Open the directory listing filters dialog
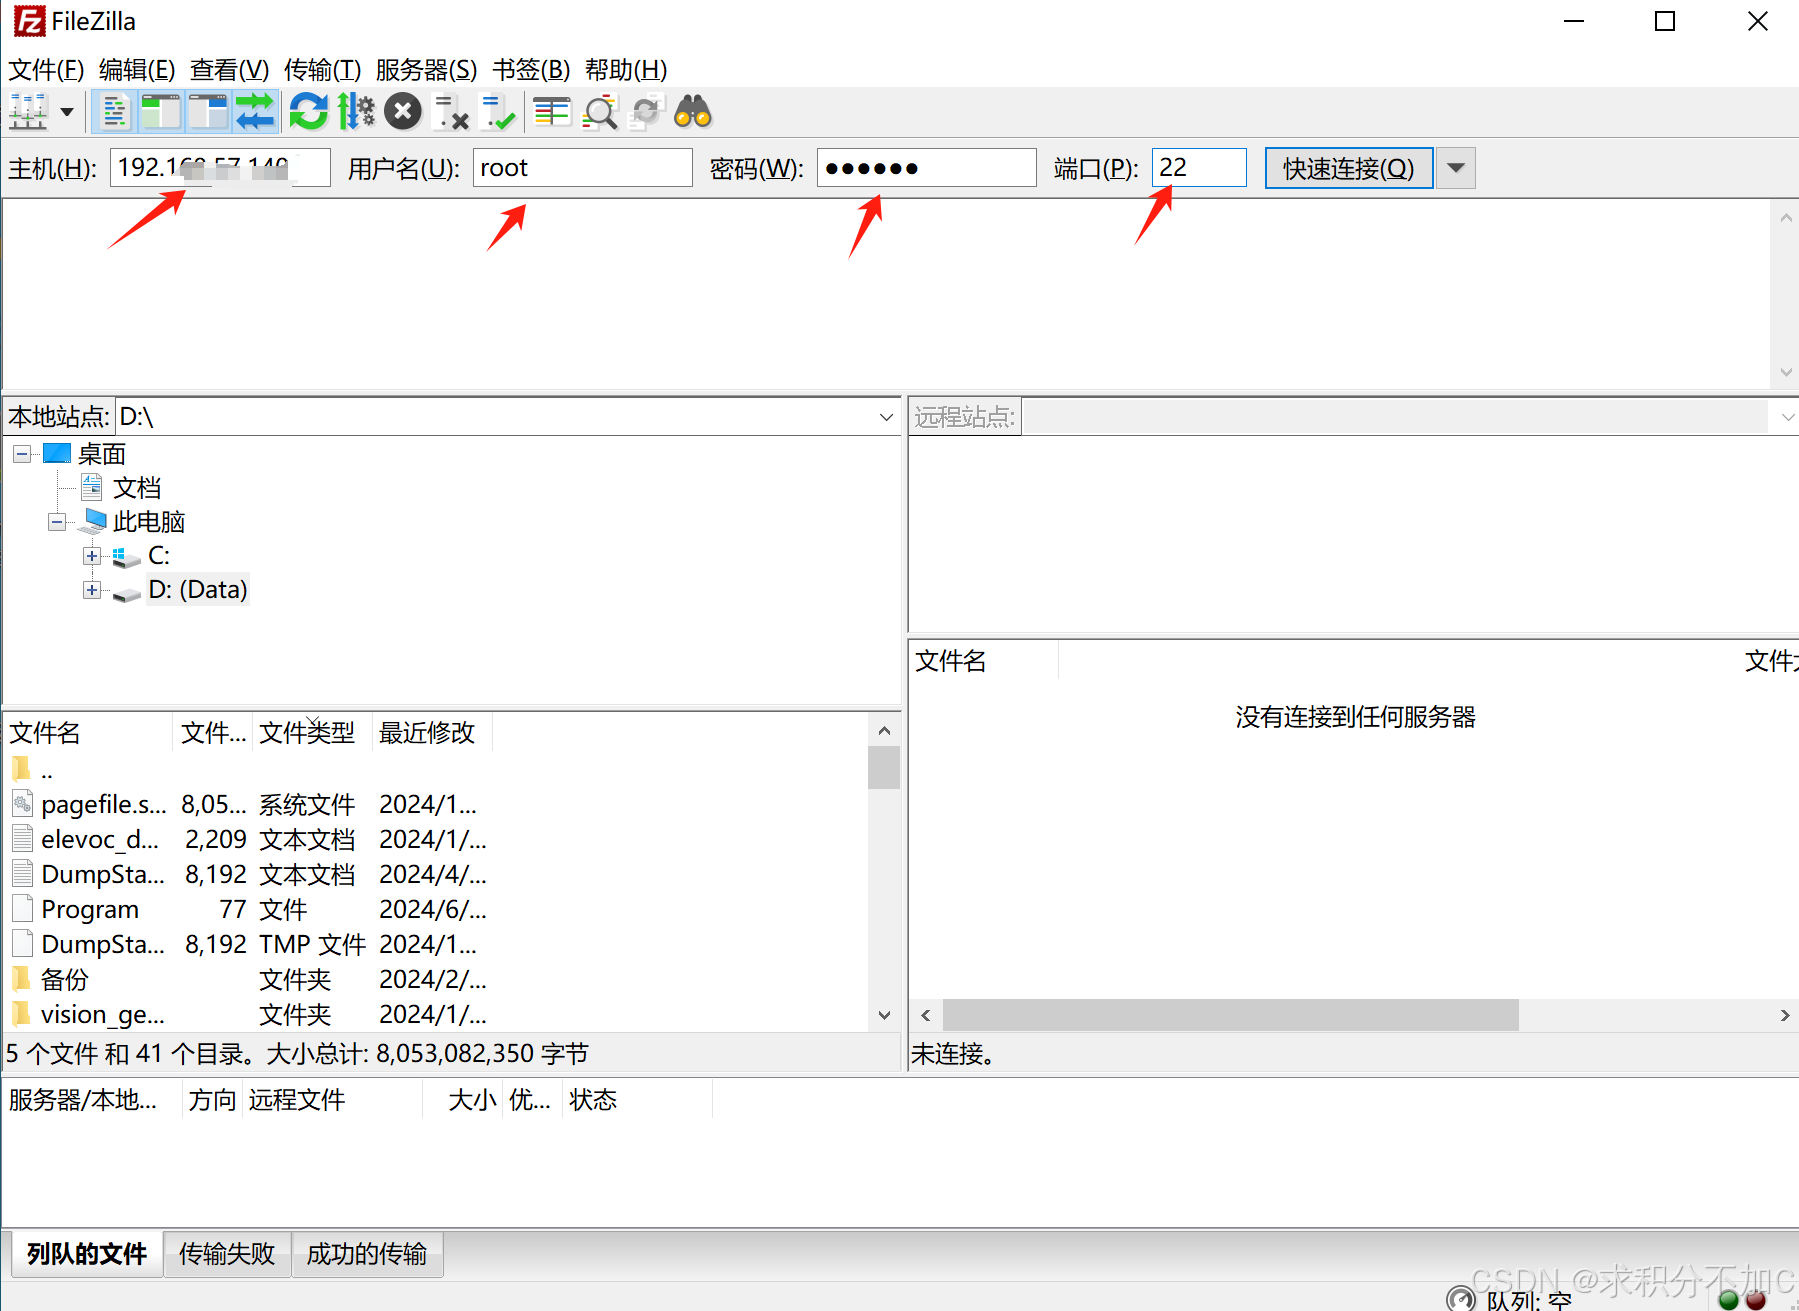Image resolution: width=1799 pixels, height=1311 pixels. point(551,112)
